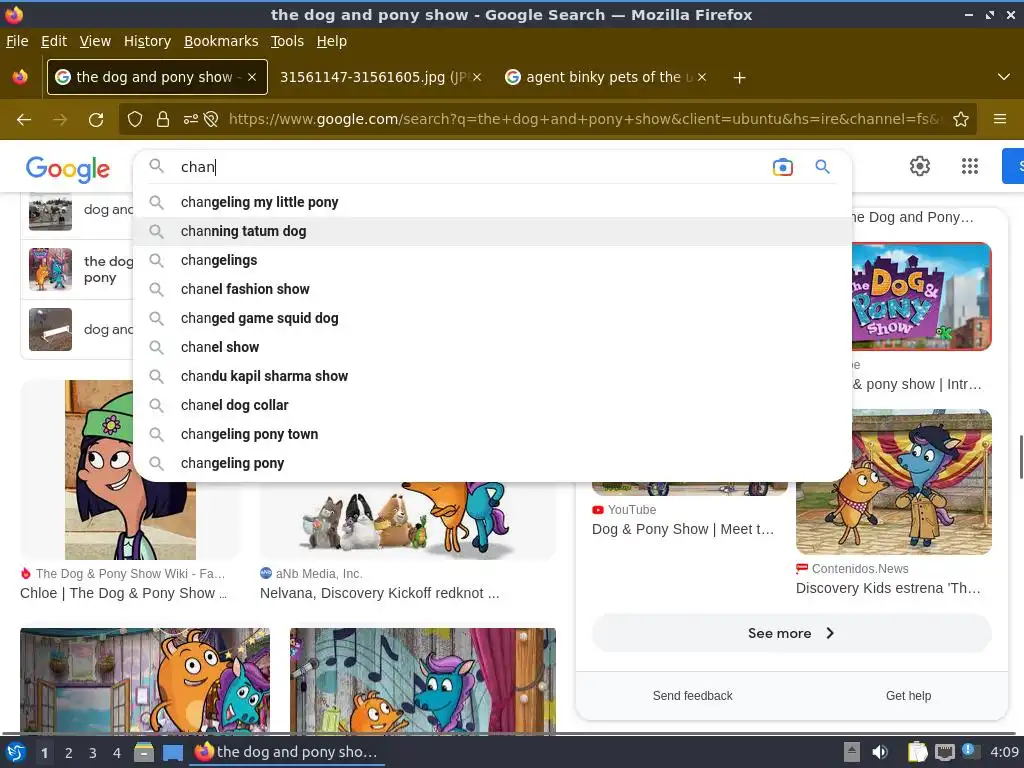The image size is (1024, 768).
Task: Click the notification info tray icon
Action: [x=969, y=751]
